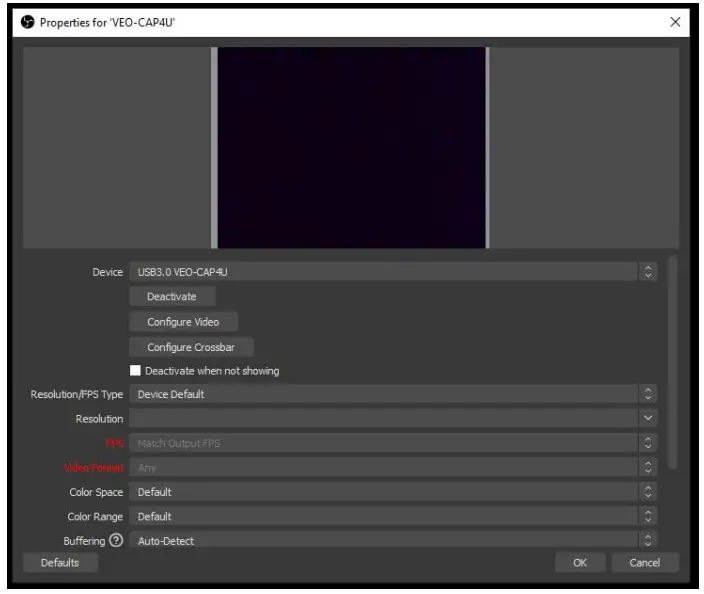Click the 'Device' label text
The image size is (704, 594).
[x=108, y=272]
